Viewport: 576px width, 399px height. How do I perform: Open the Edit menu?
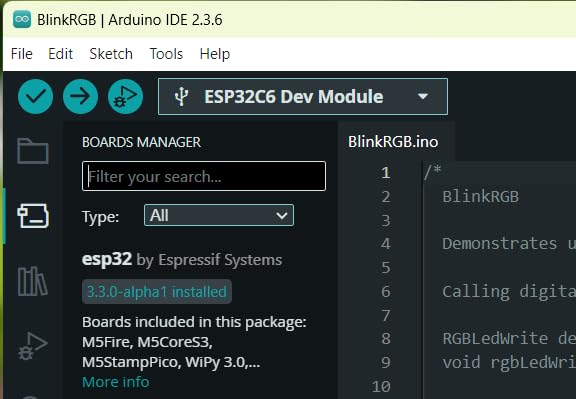tap(61, 54)
